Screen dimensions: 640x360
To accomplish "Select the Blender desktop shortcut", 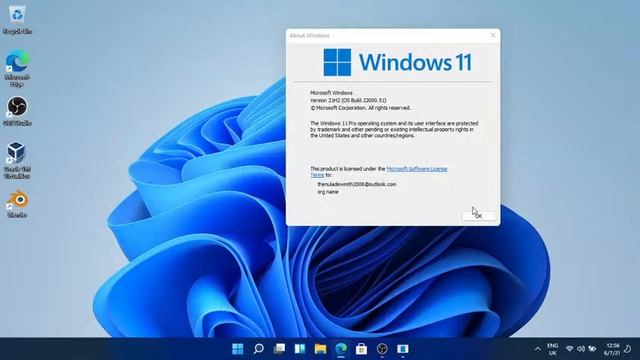I will pos(17,203).
